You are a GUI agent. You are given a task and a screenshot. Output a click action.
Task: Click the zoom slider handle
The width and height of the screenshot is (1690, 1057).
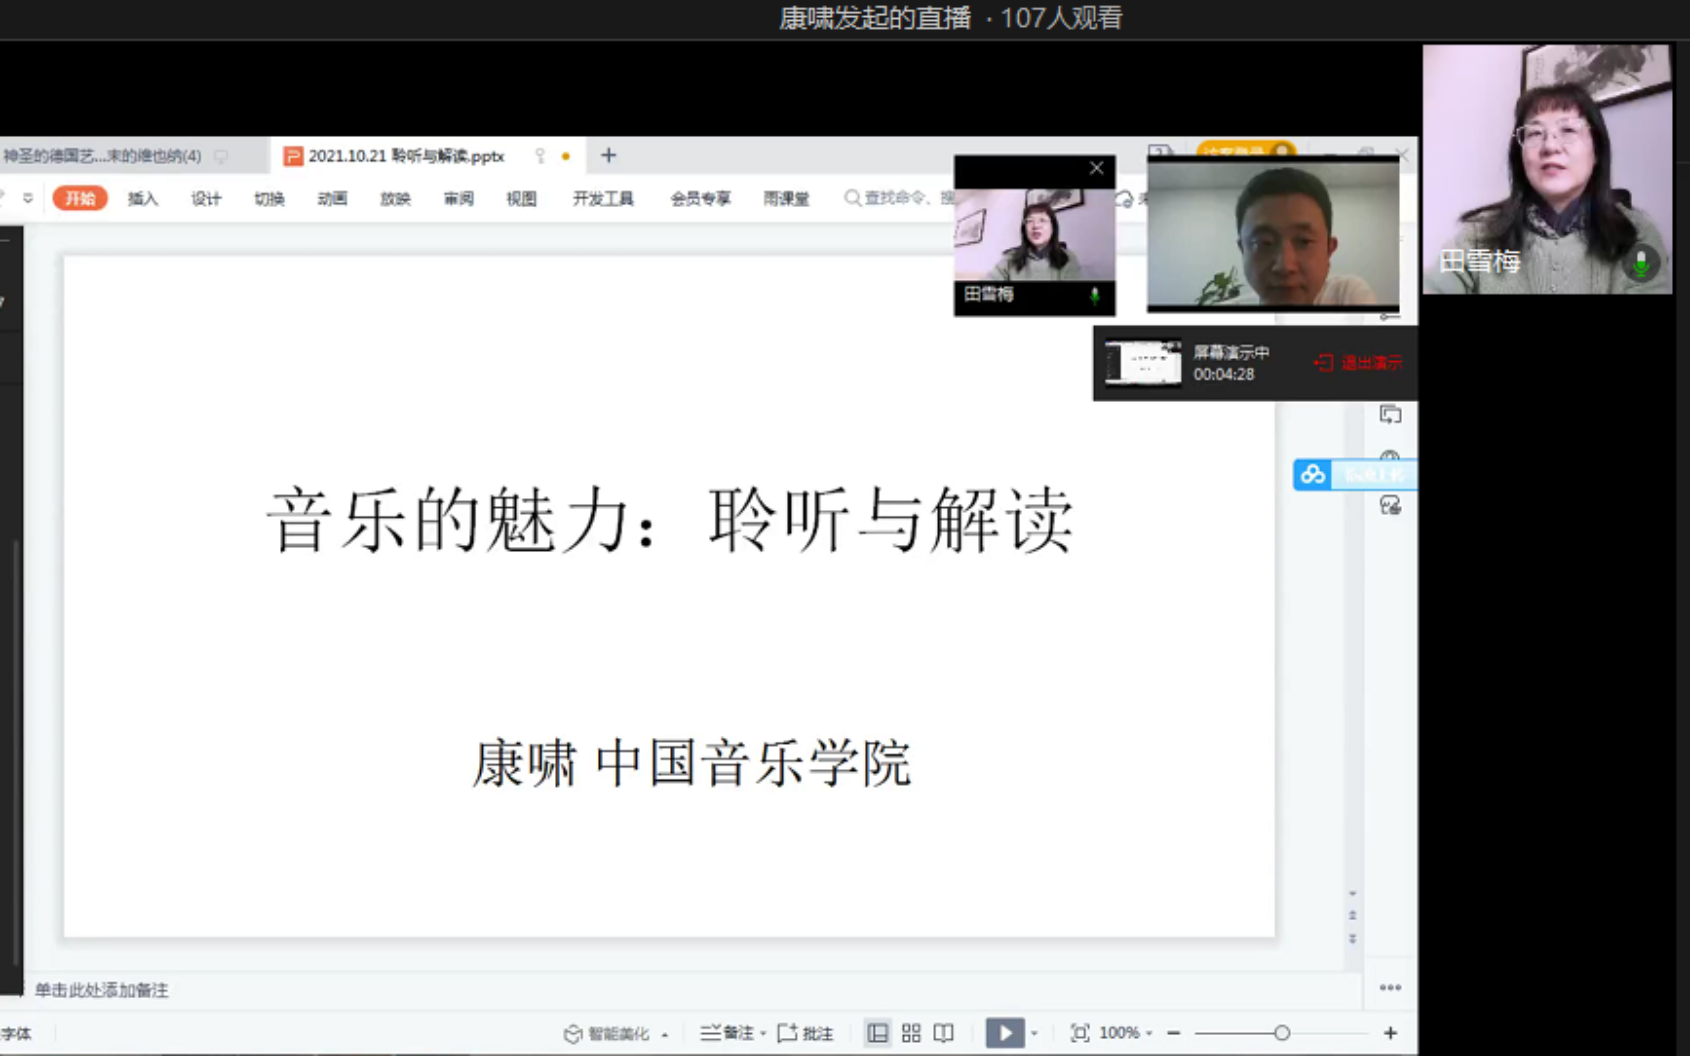pos(1282,1033)
